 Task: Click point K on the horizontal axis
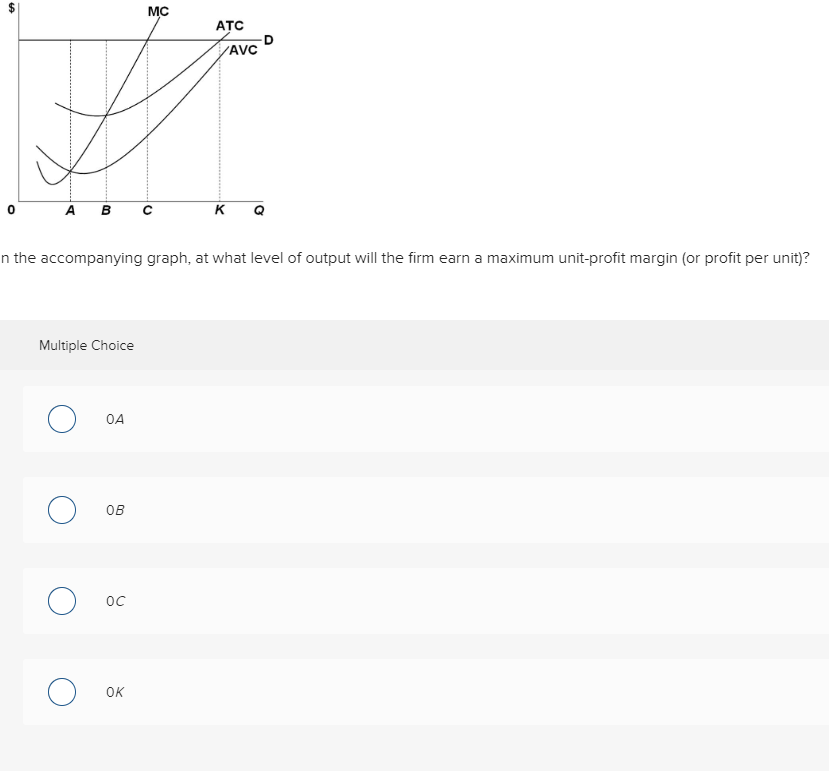(x=218, y=210)
